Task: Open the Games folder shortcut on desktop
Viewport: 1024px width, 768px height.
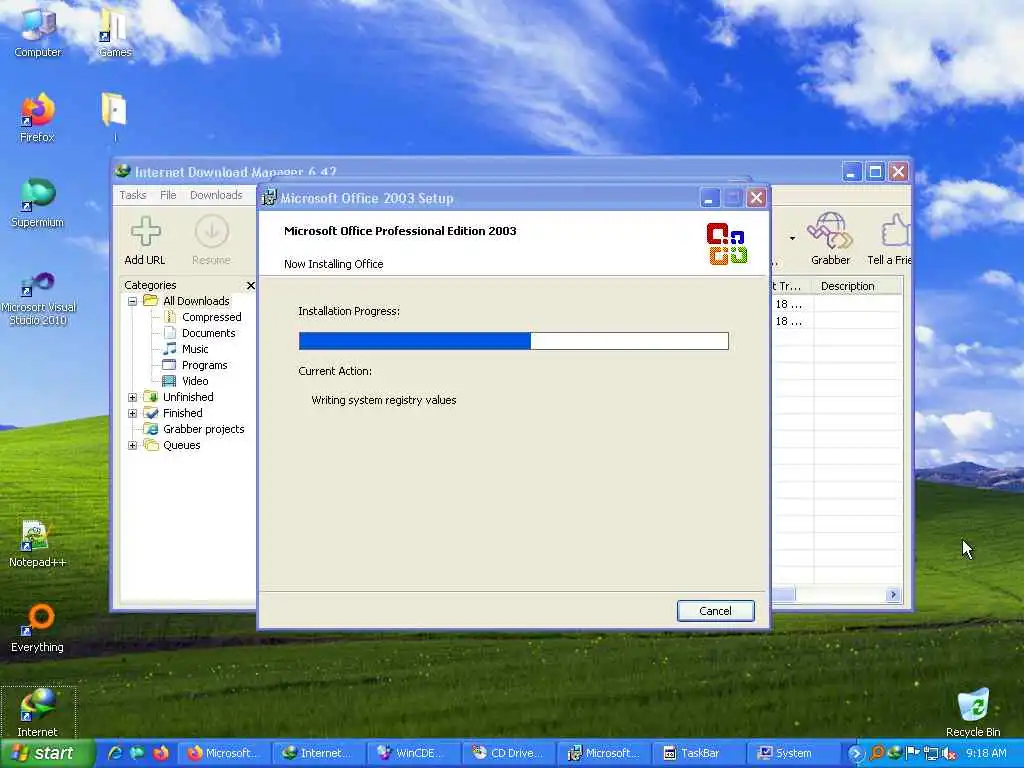Action: coord(114,33)
